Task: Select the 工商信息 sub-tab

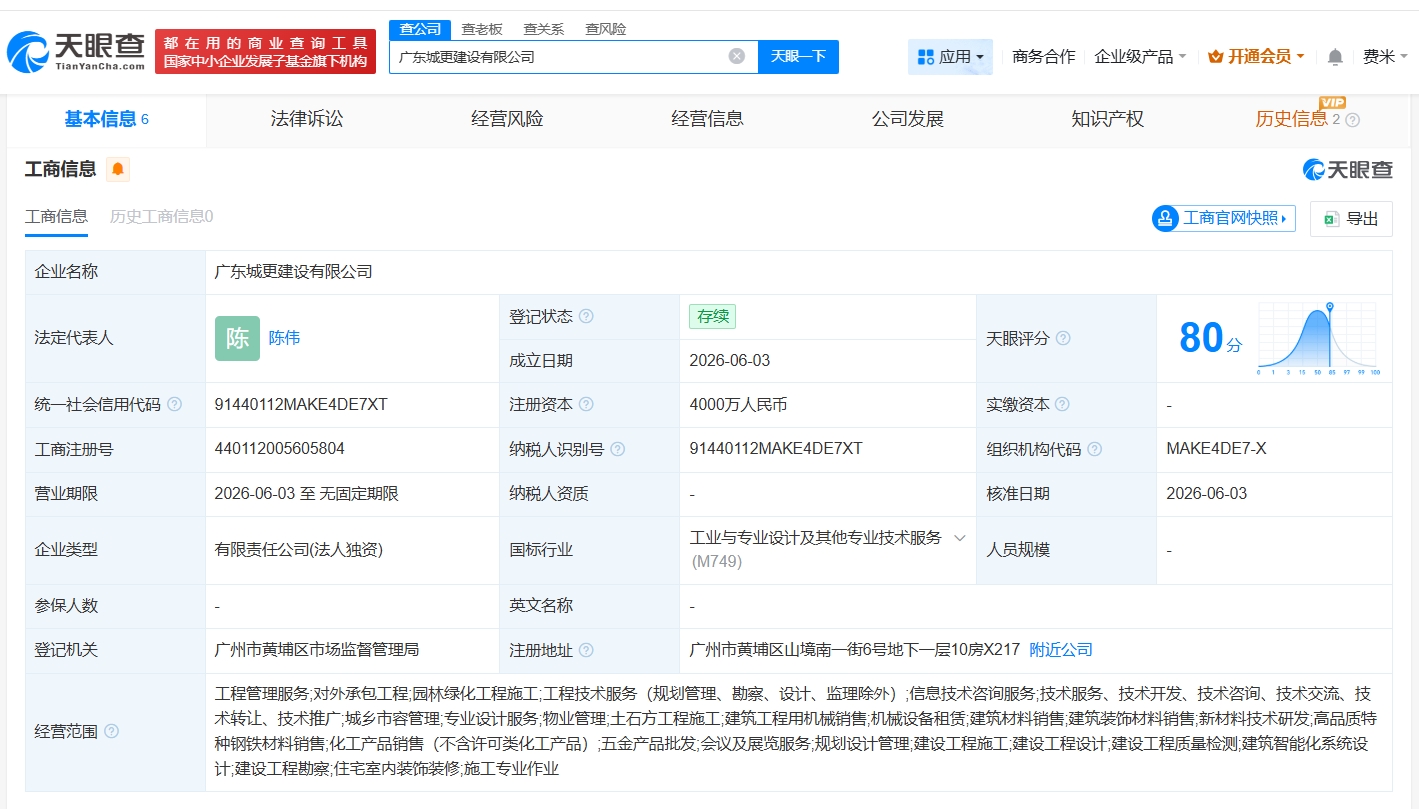Action: [x=56, y=217]
